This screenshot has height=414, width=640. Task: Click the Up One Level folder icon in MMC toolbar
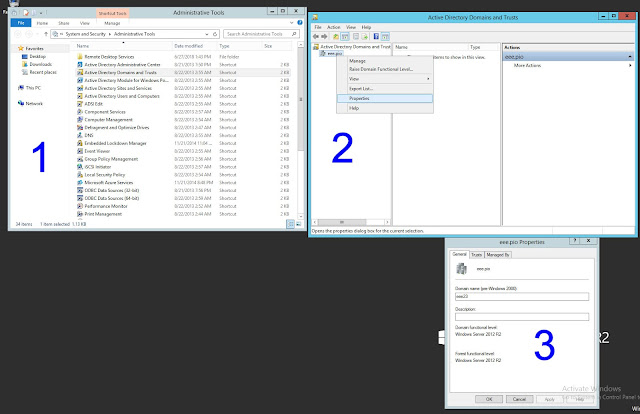[x=336, y=36]
